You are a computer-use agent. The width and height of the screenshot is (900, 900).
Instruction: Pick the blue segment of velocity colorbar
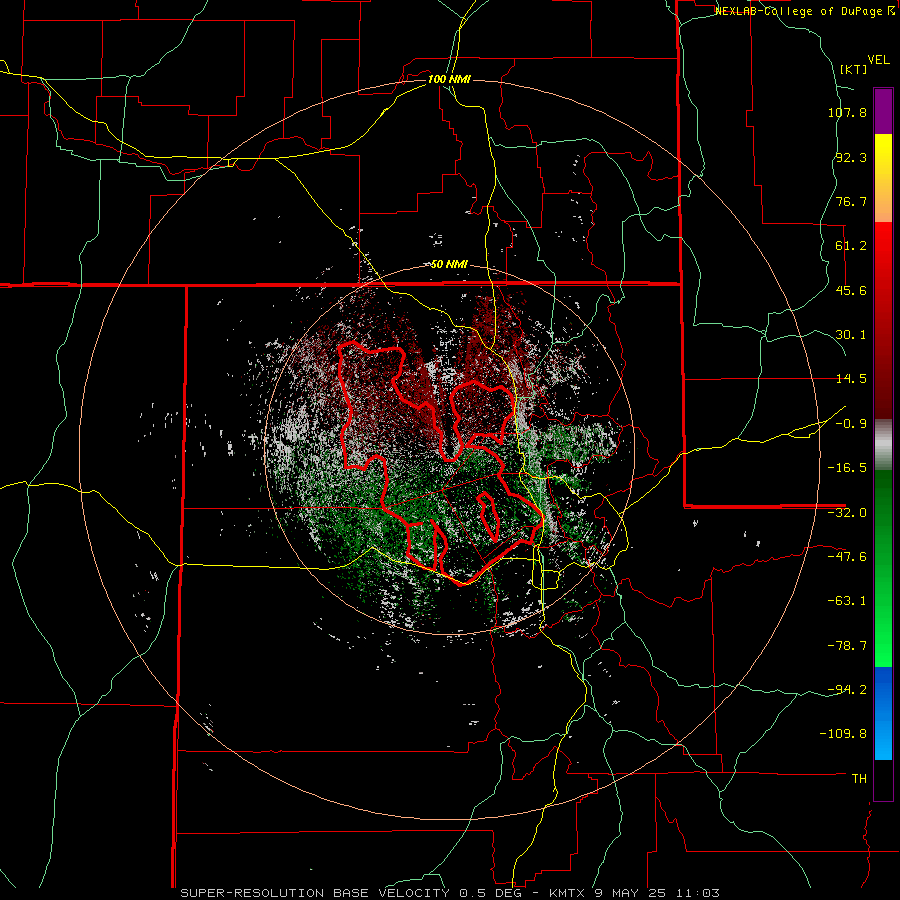[x=883, y=713]
